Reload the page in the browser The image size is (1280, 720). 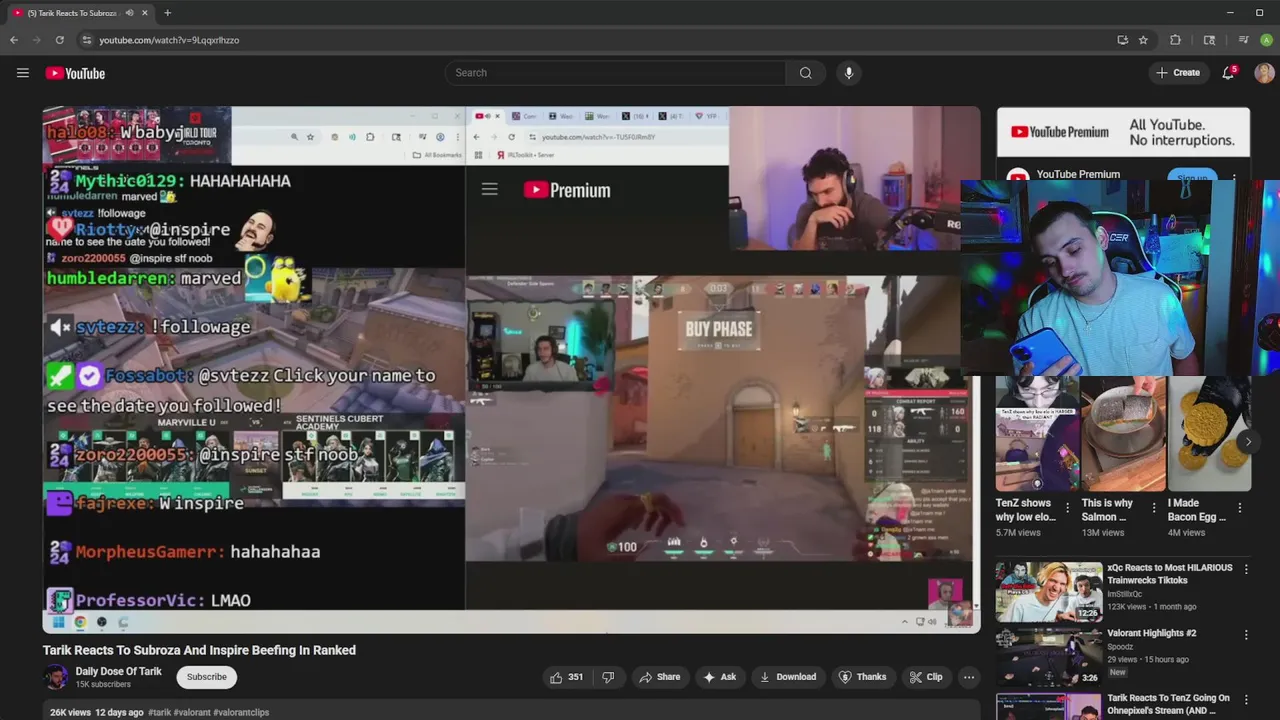(60, 40)
